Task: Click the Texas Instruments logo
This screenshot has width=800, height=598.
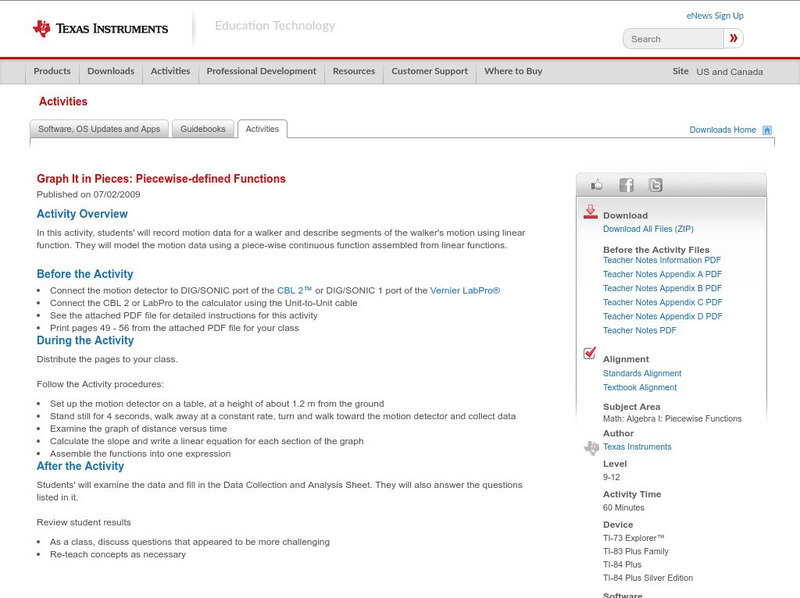Action: click(100, 29)
